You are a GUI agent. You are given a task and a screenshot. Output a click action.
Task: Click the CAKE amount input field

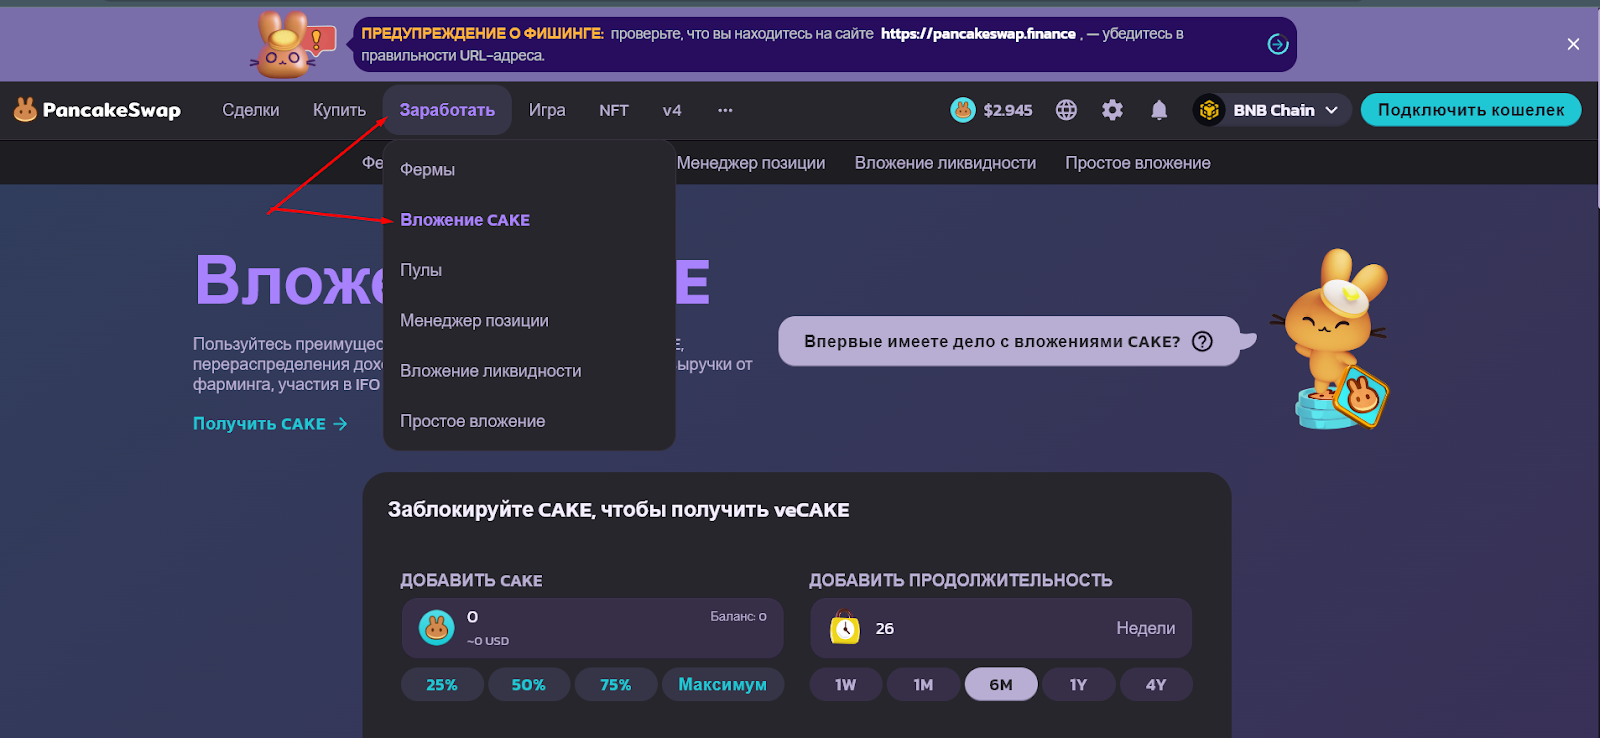[592, 628]
